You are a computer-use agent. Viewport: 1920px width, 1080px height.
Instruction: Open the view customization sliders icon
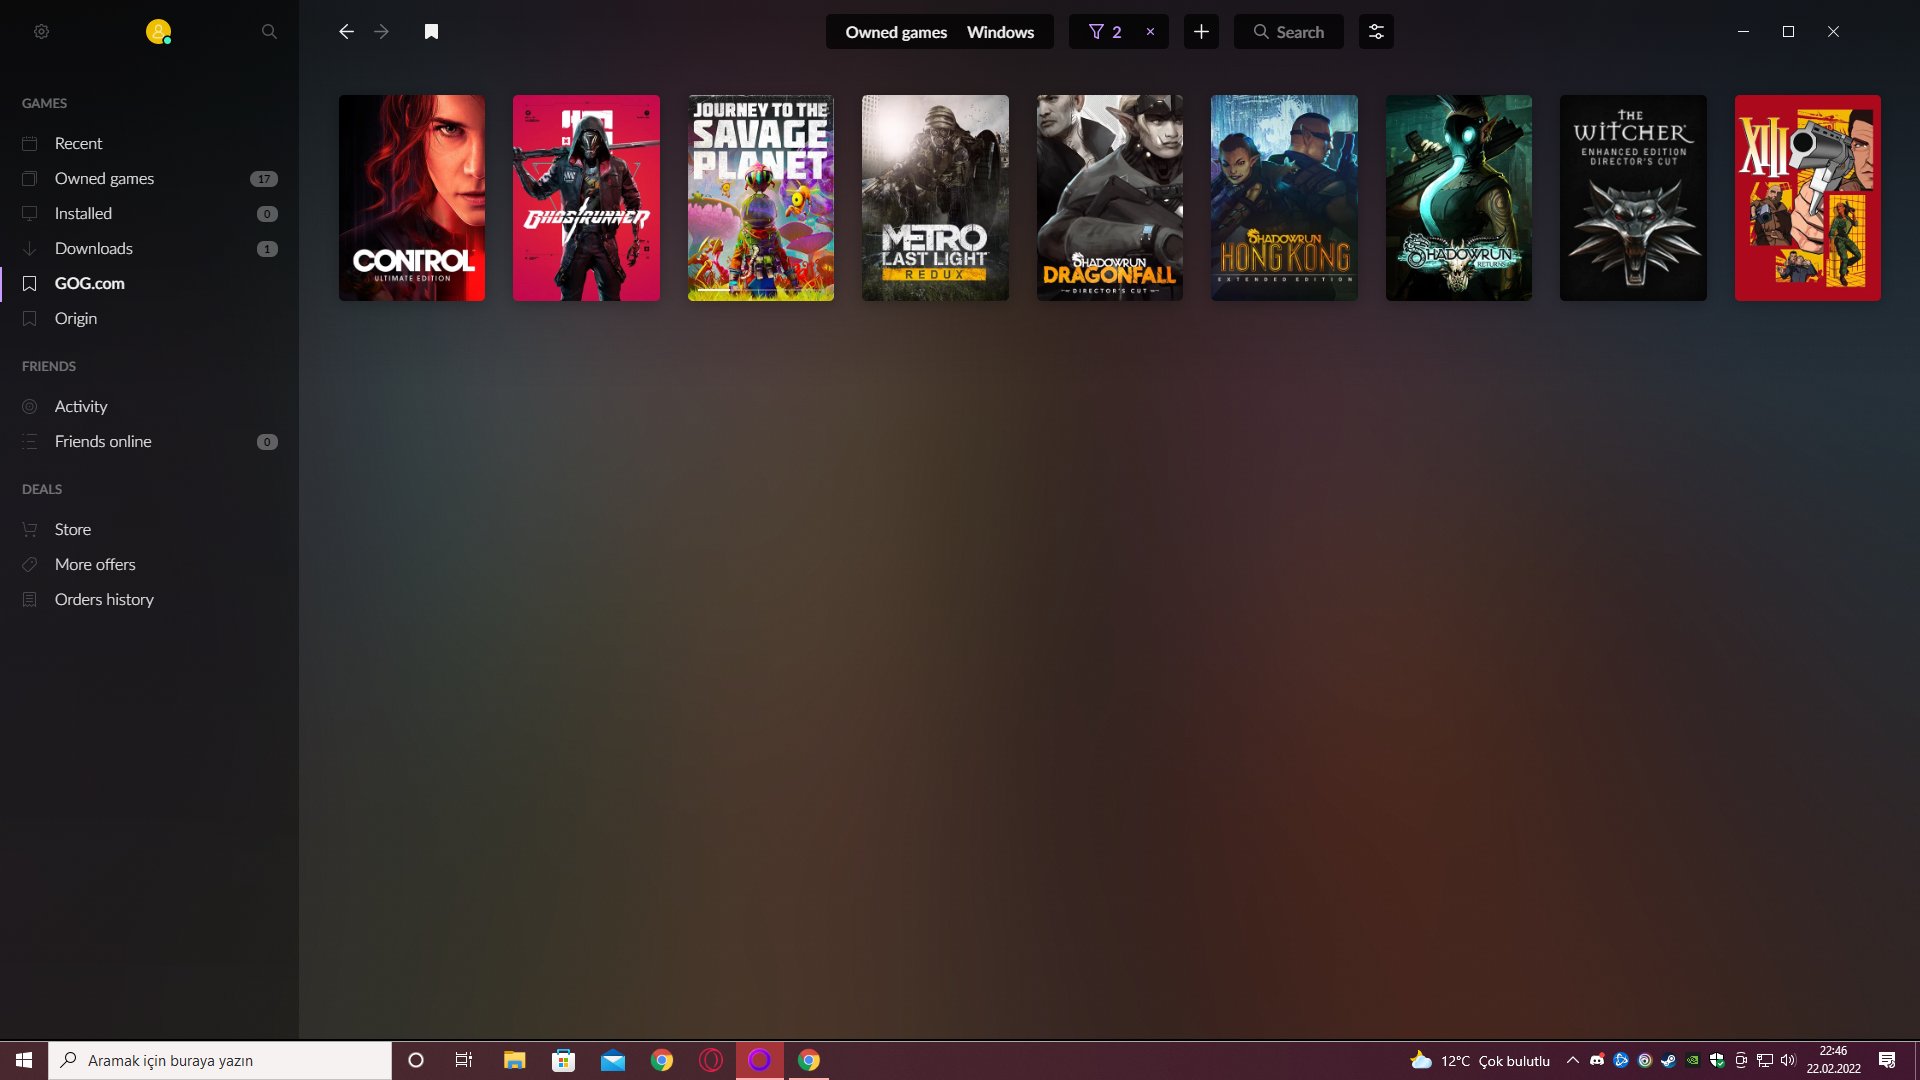pos(1376,32)
